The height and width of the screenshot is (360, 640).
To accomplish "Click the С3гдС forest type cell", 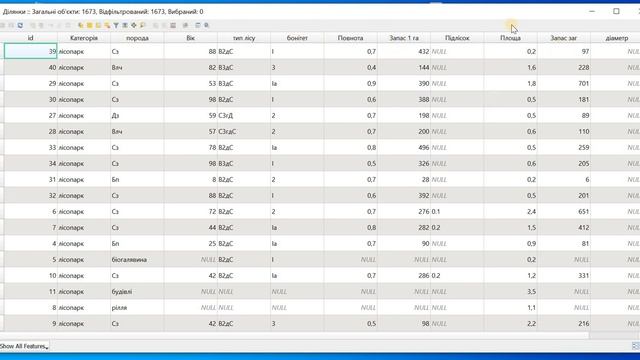I will point(244,131).
